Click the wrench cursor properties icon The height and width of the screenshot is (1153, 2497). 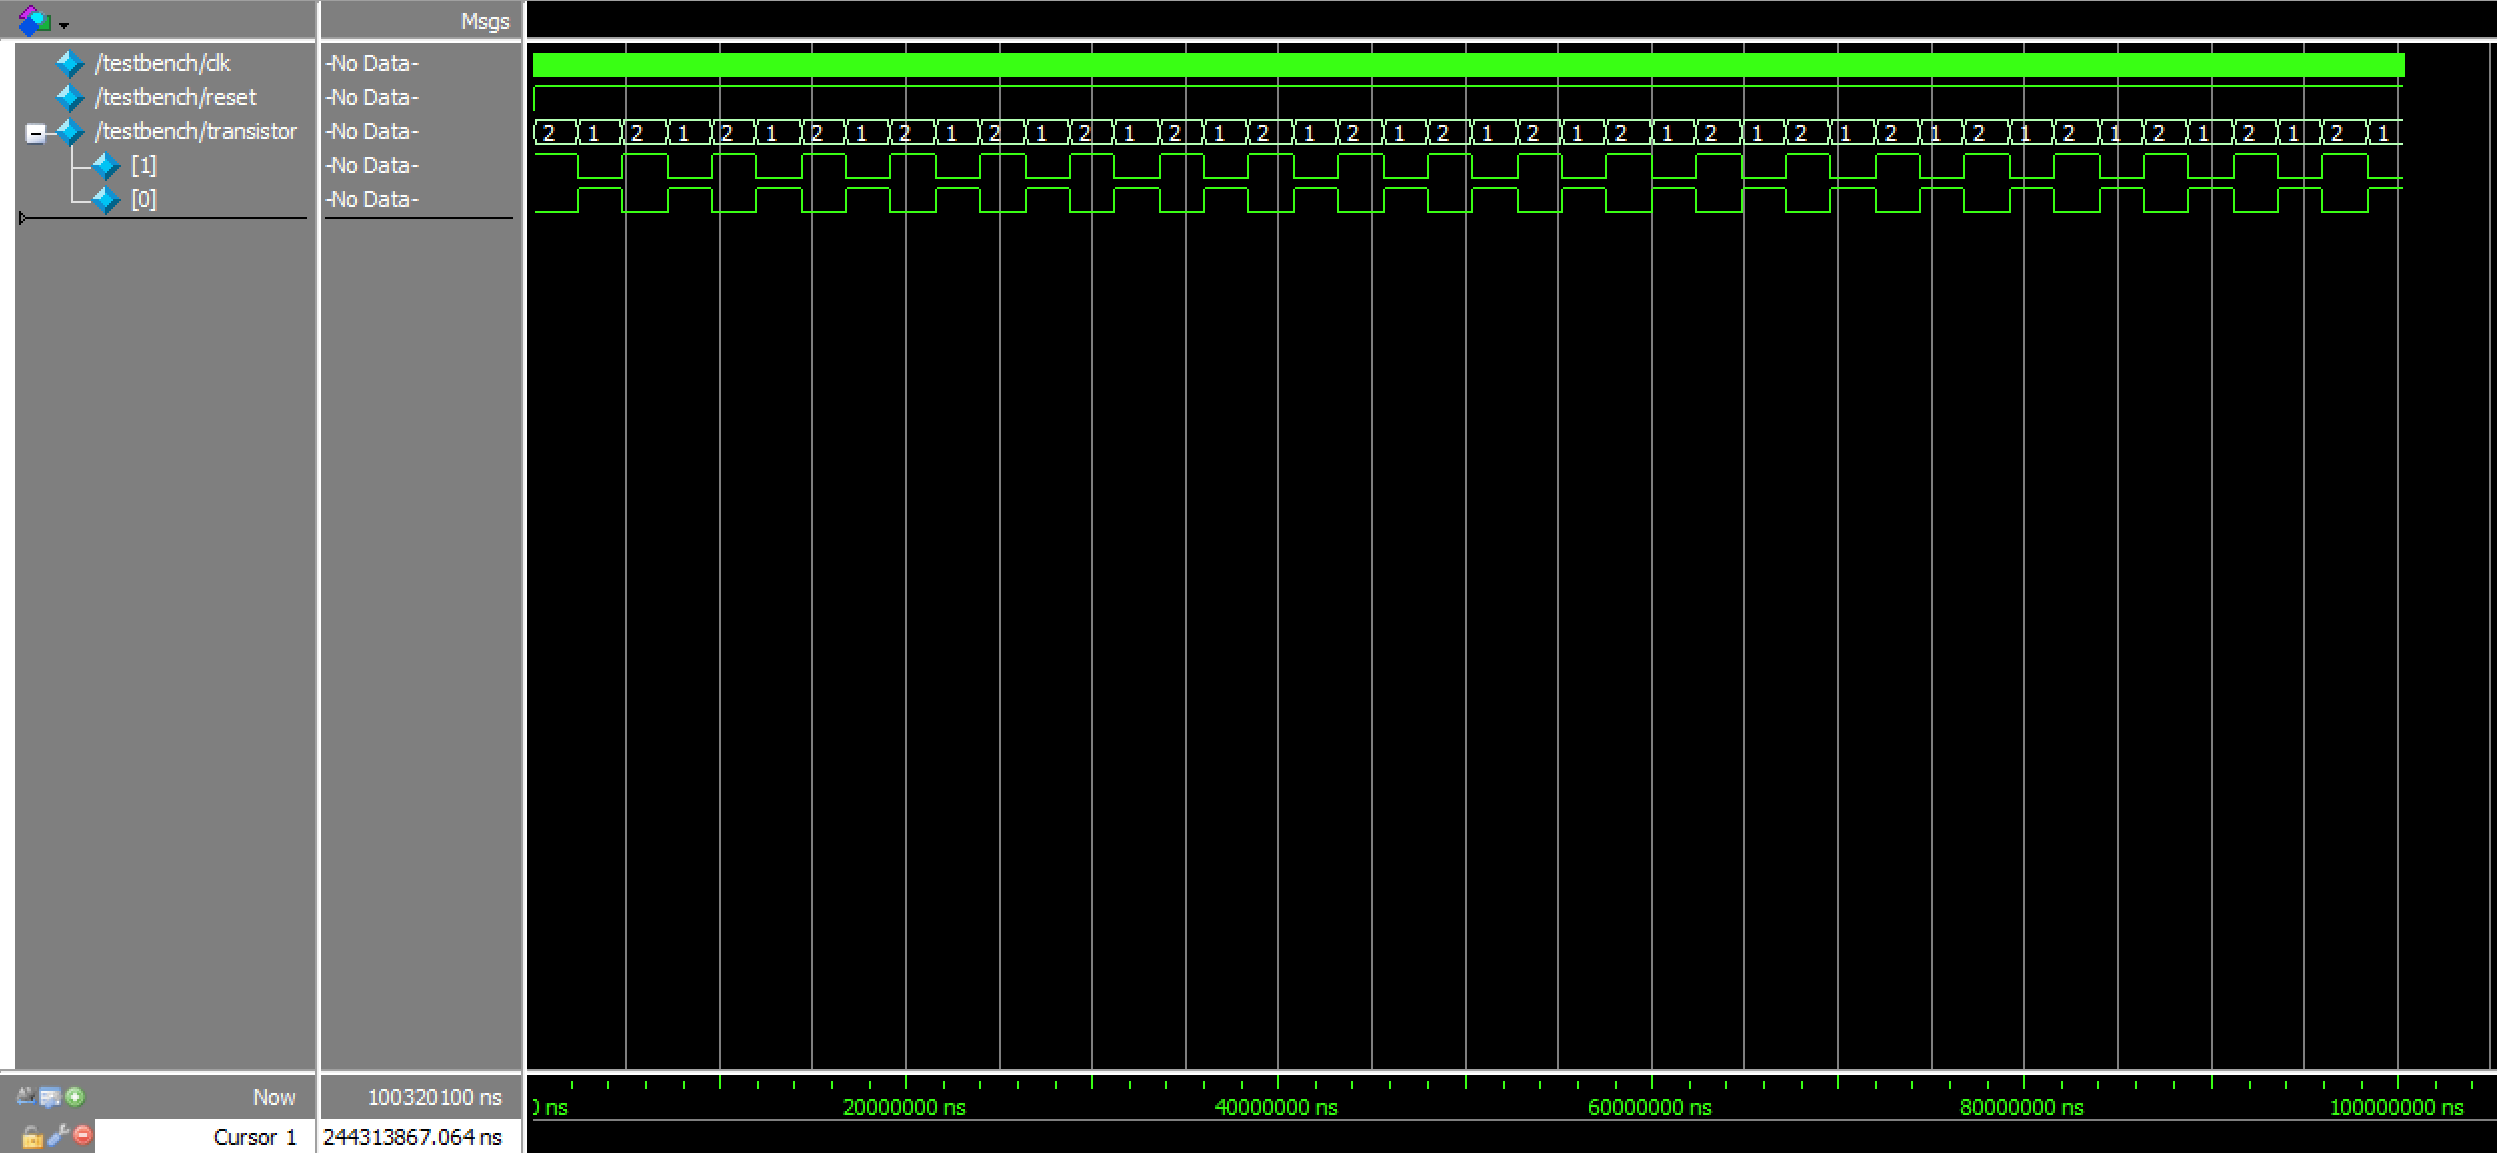click(x=58, y=1135)
